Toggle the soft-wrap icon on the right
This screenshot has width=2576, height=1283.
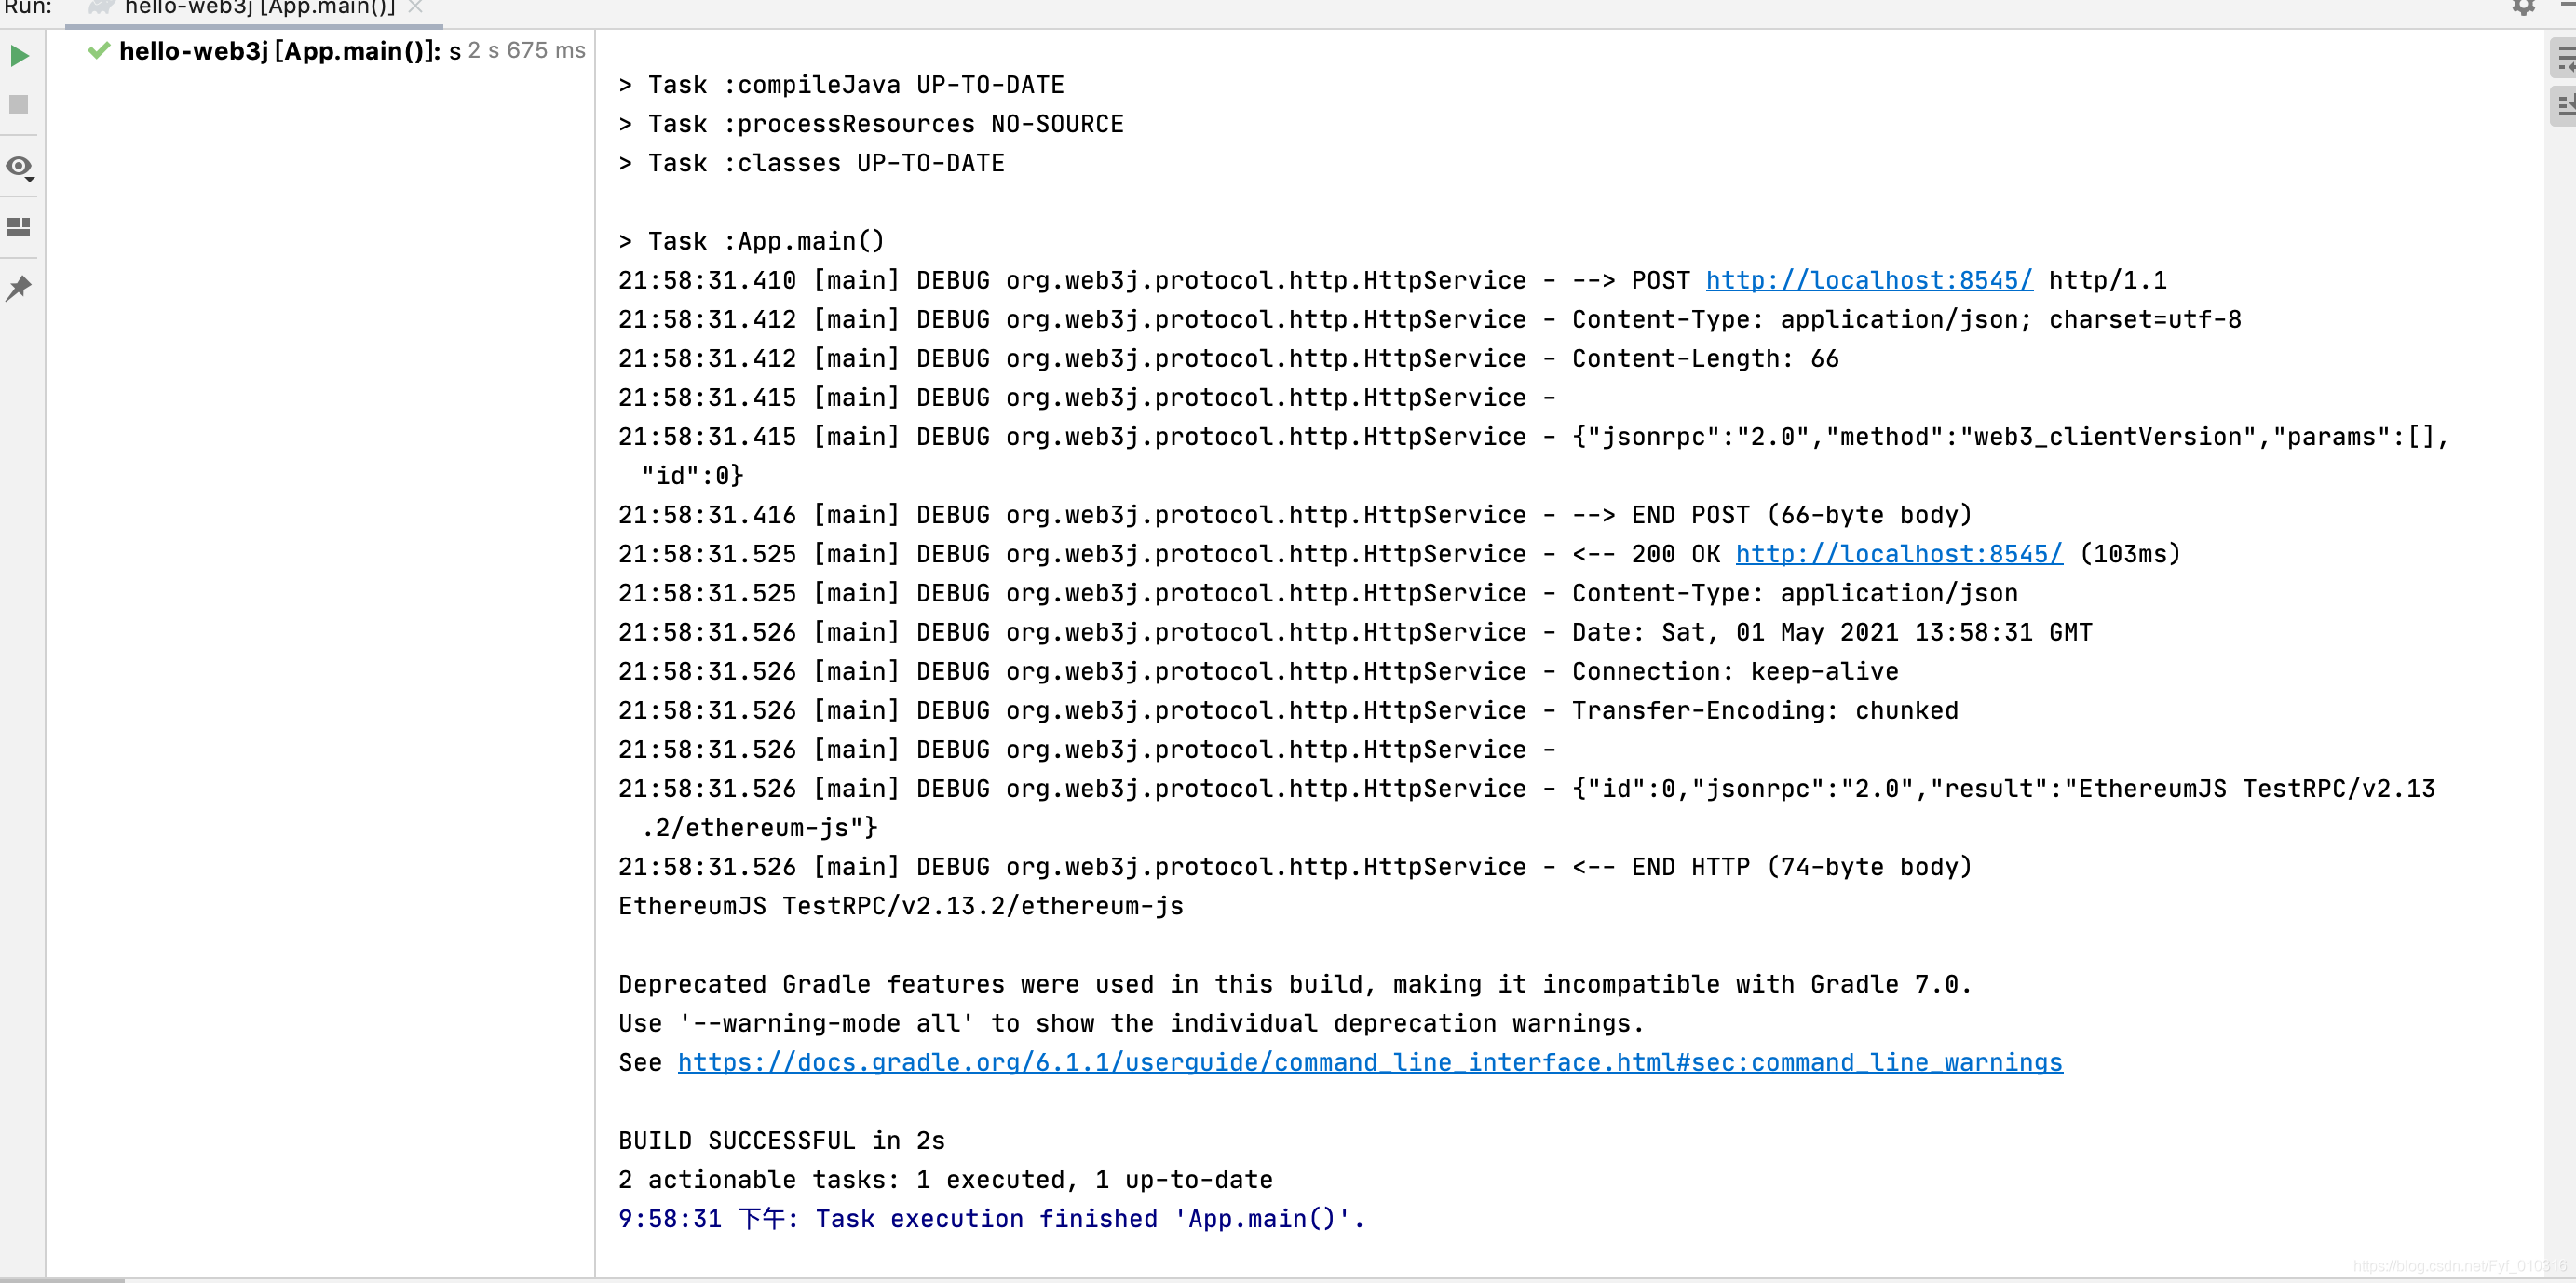click(x=2566, y=59)
